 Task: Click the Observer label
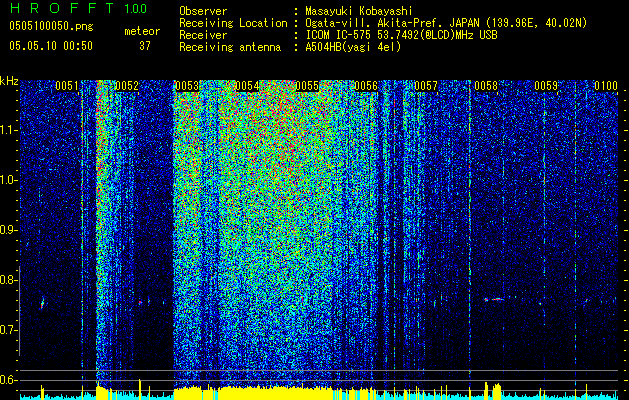coord(203,11)
